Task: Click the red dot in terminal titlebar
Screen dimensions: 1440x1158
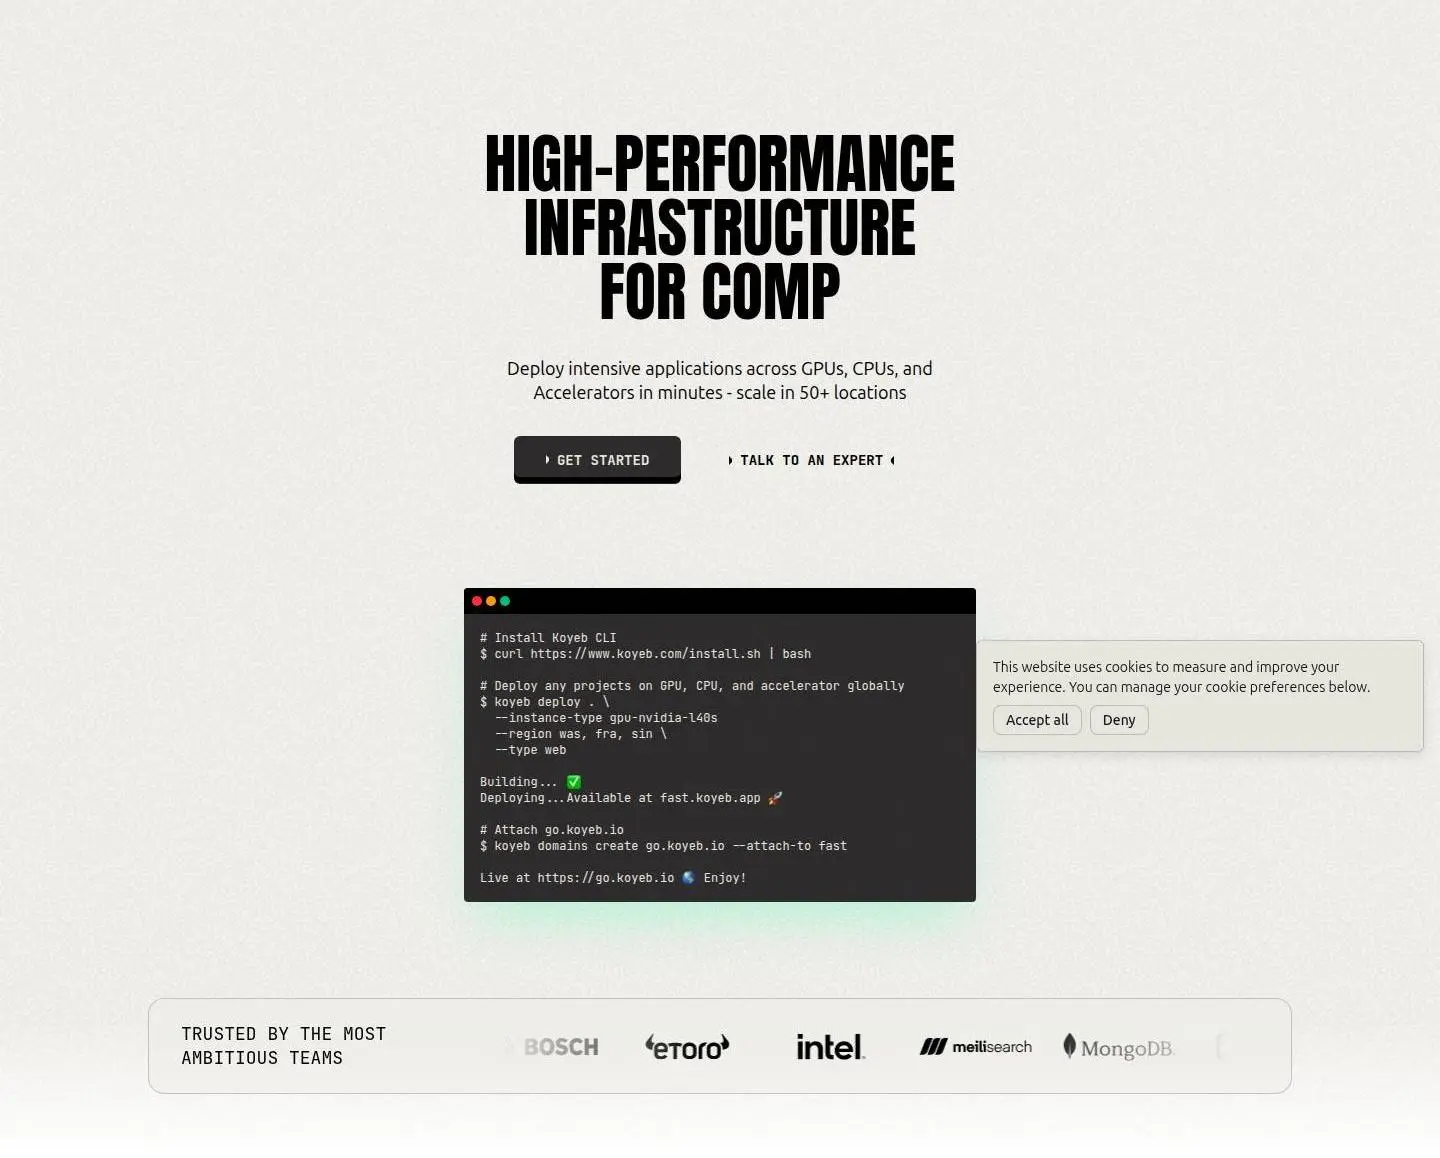Action: click(x=477, y=601)
